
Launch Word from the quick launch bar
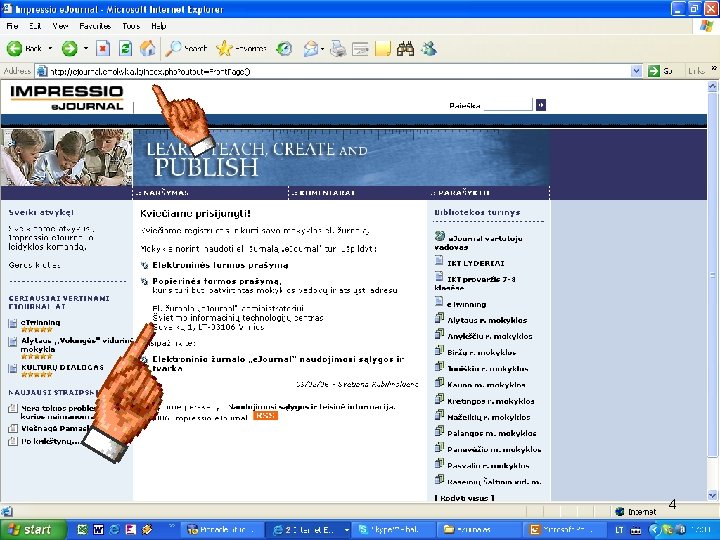tap(98, 529)
